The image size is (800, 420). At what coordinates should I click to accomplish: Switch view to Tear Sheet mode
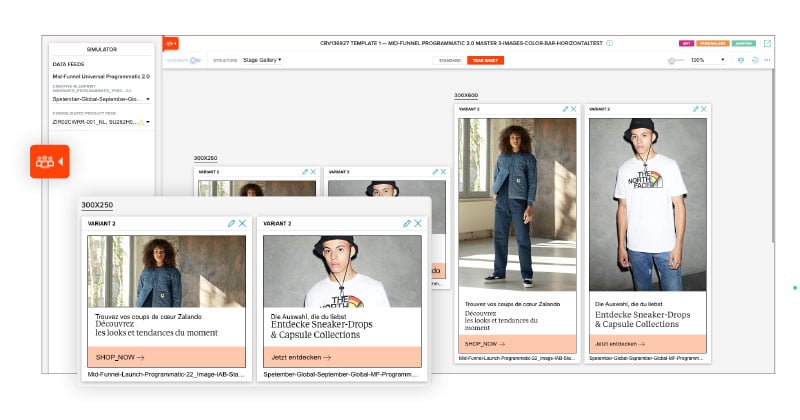486,60
